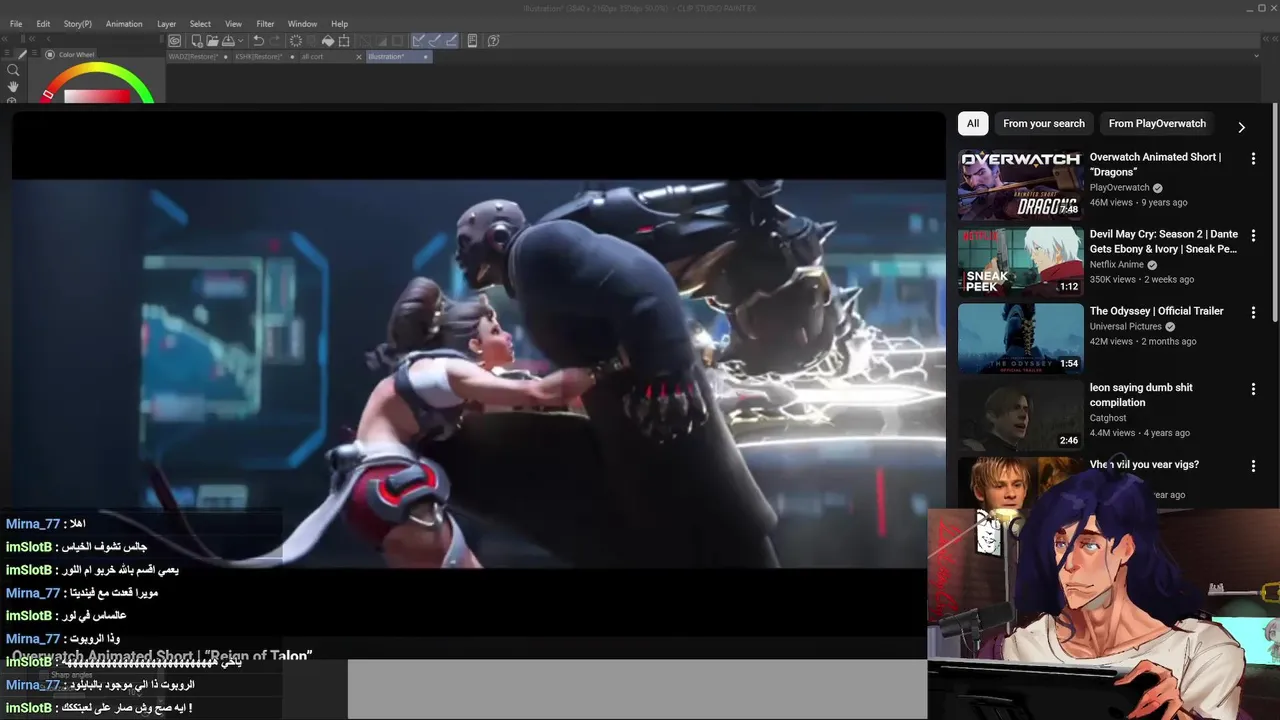Show more filter chips with right chevron

1241,127
